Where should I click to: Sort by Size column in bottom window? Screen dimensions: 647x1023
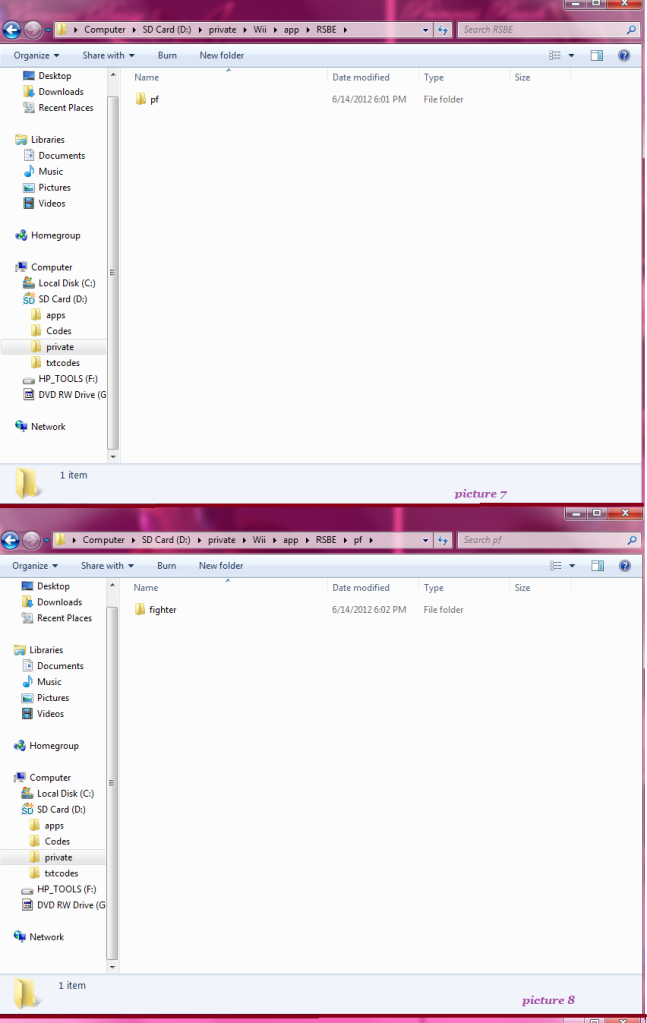tap(522, 588)
